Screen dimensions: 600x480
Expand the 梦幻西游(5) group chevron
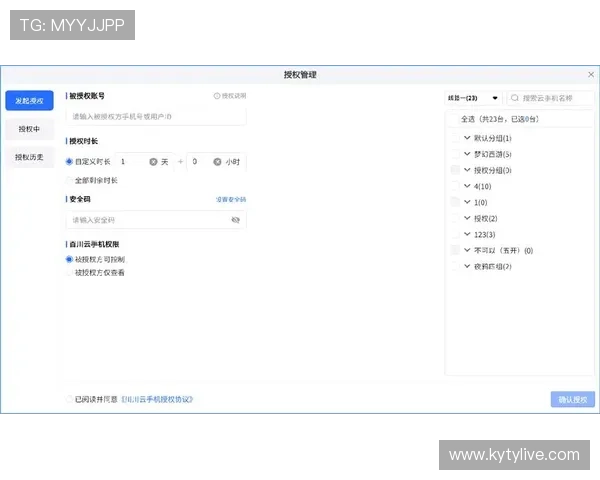[467, 153]
